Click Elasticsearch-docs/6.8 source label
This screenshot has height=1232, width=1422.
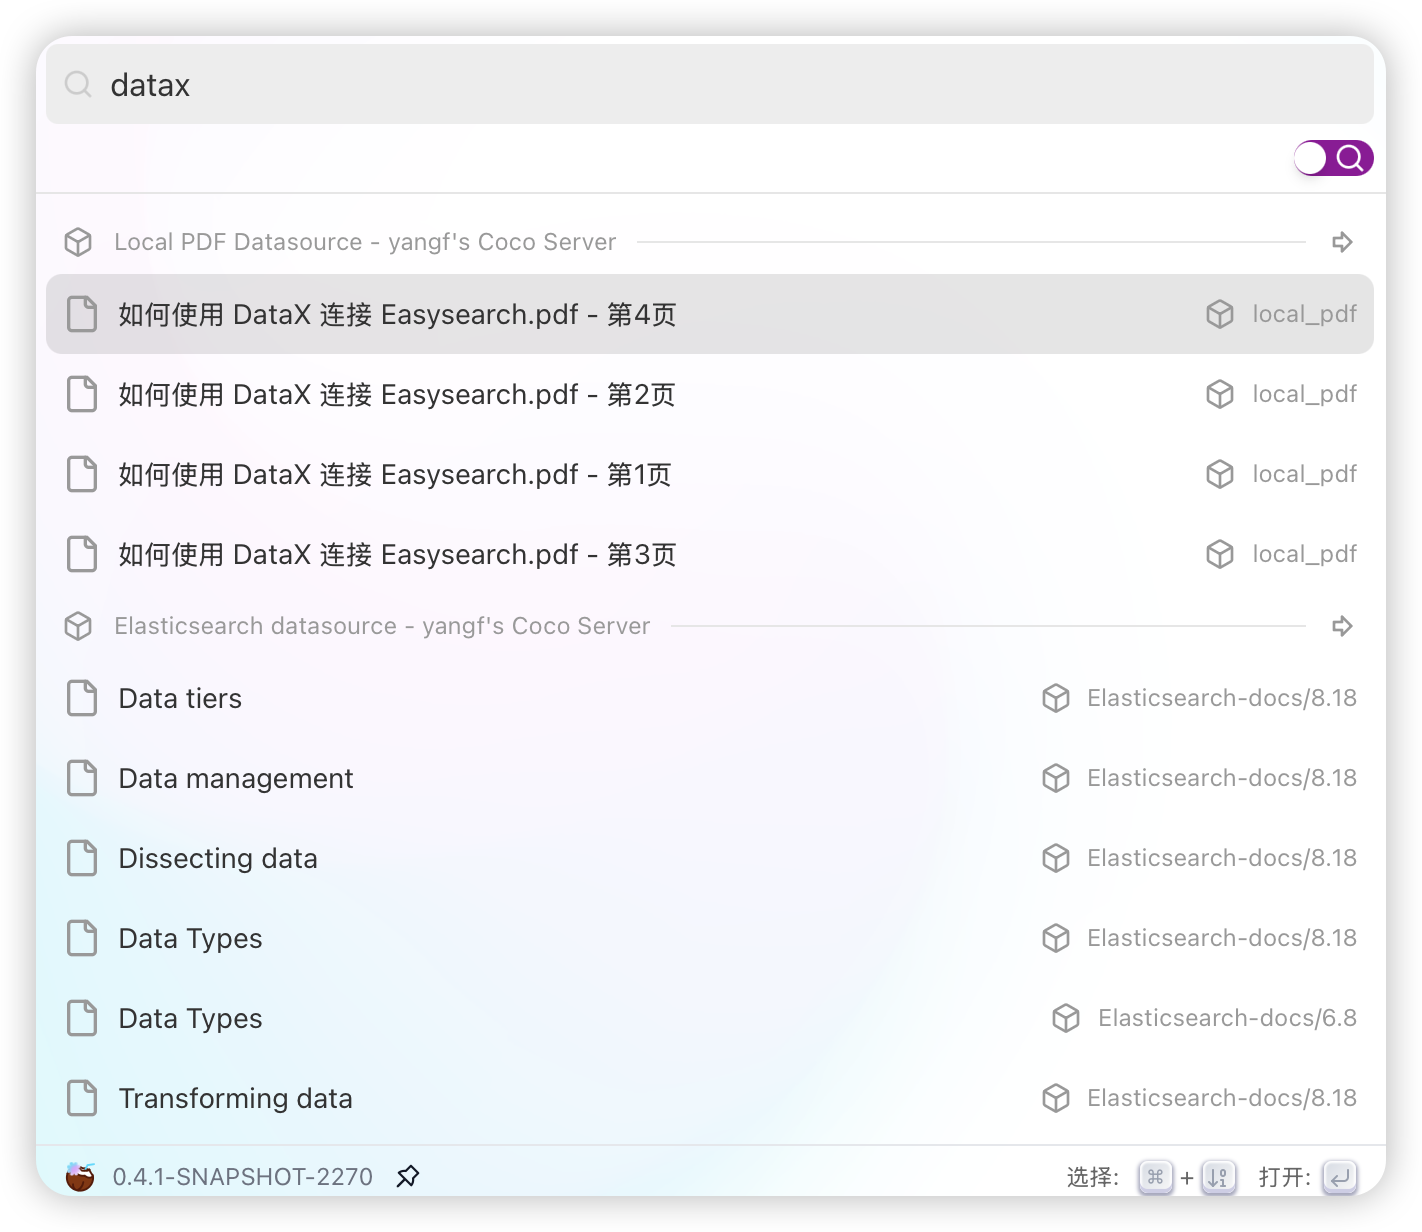point(1228,1018)
